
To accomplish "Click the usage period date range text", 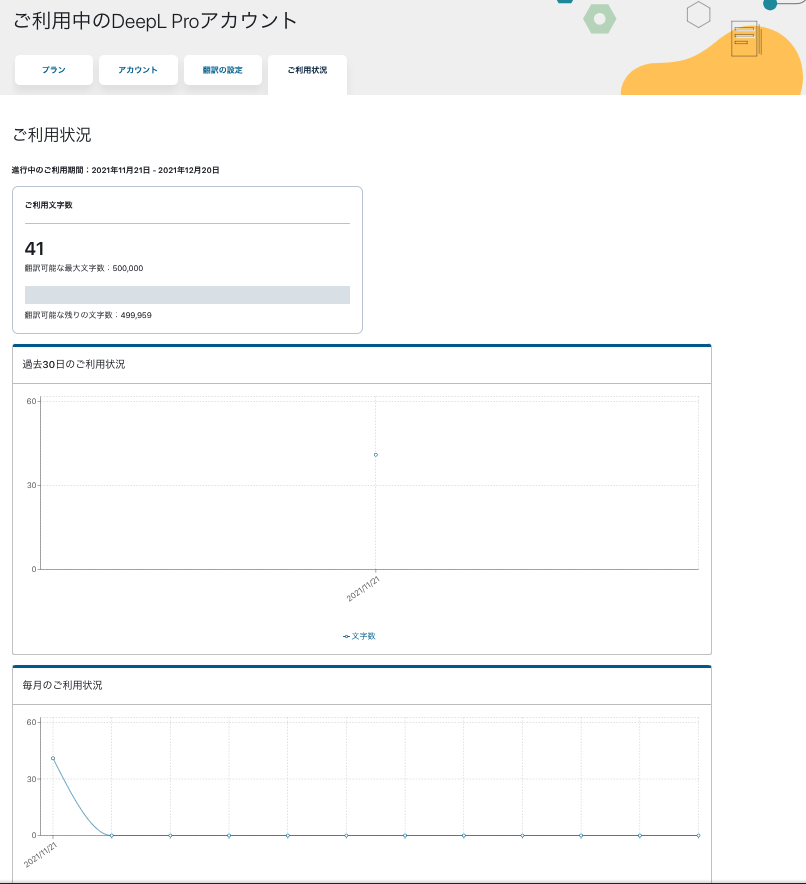I will [116, 170].
